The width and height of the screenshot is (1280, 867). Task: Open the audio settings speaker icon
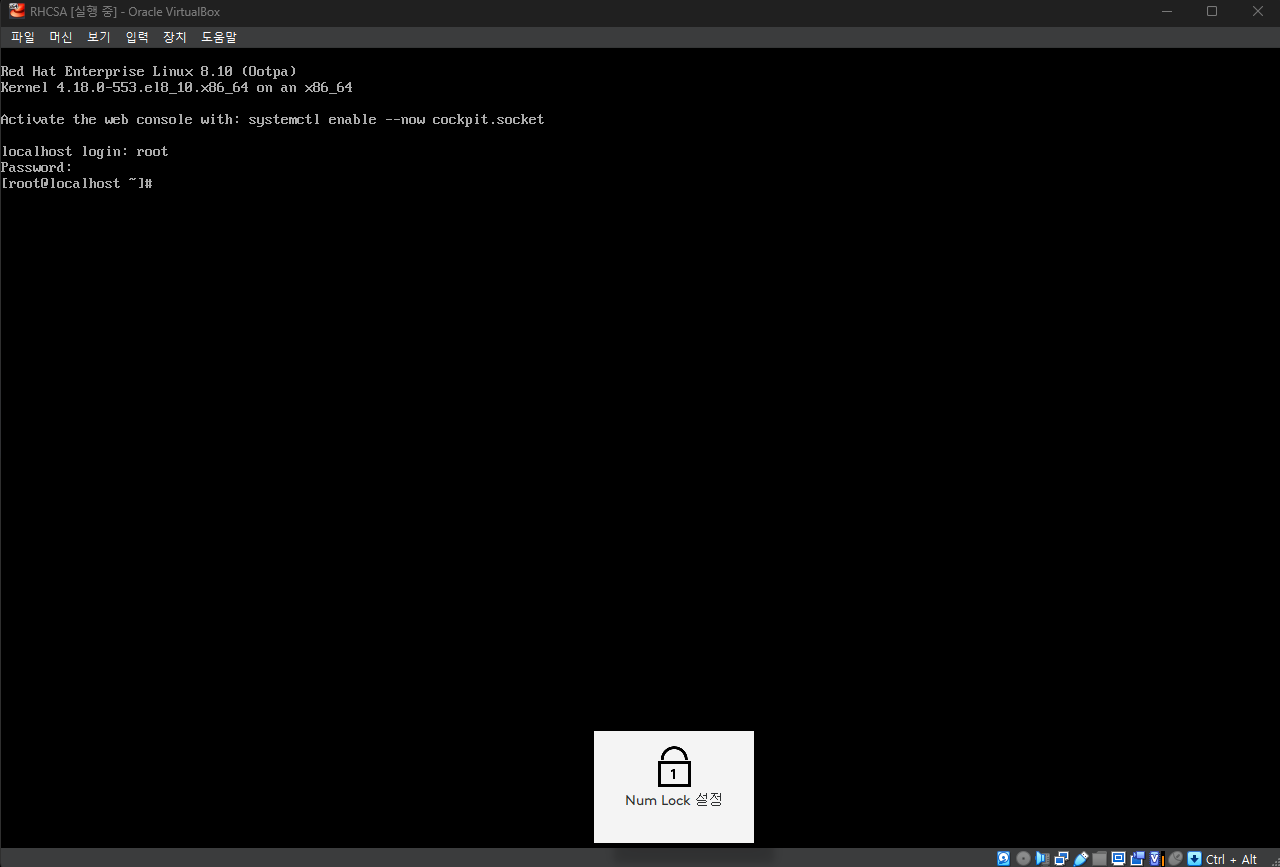pos(1042,858)
